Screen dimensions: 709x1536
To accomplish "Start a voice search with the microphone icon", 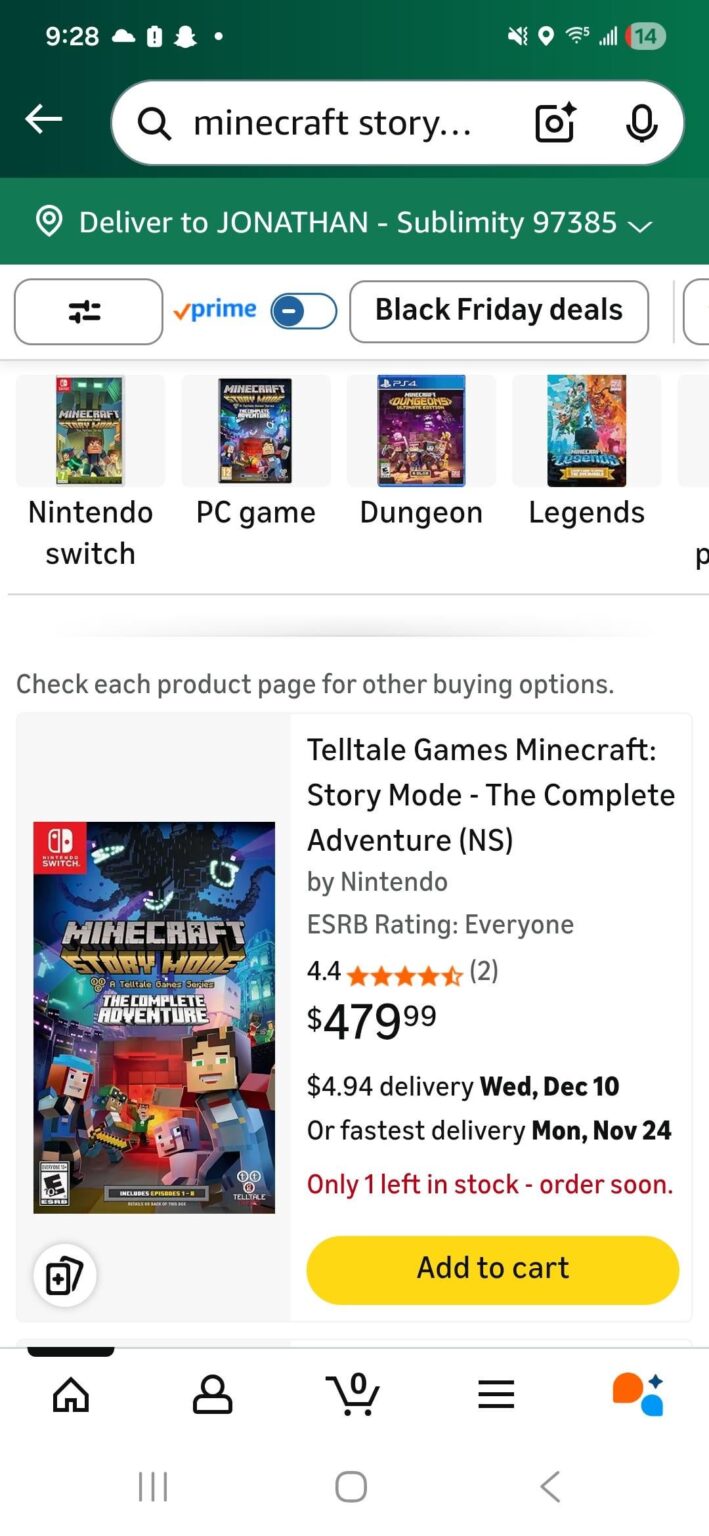I will click(x=639, y=122).
